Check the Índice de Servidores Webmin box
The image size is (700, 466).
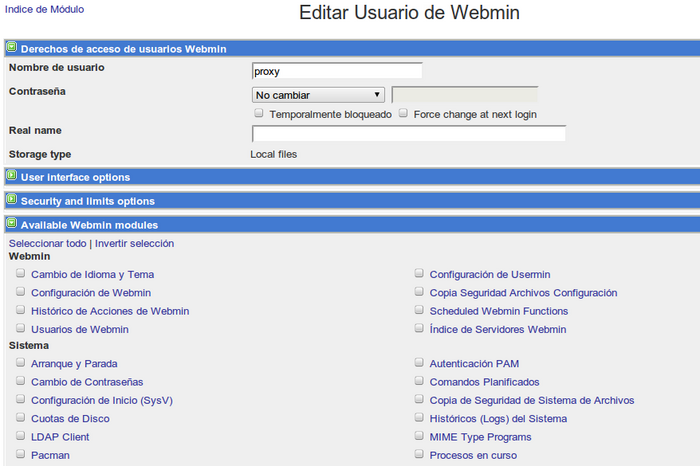[x=419, y=328]
